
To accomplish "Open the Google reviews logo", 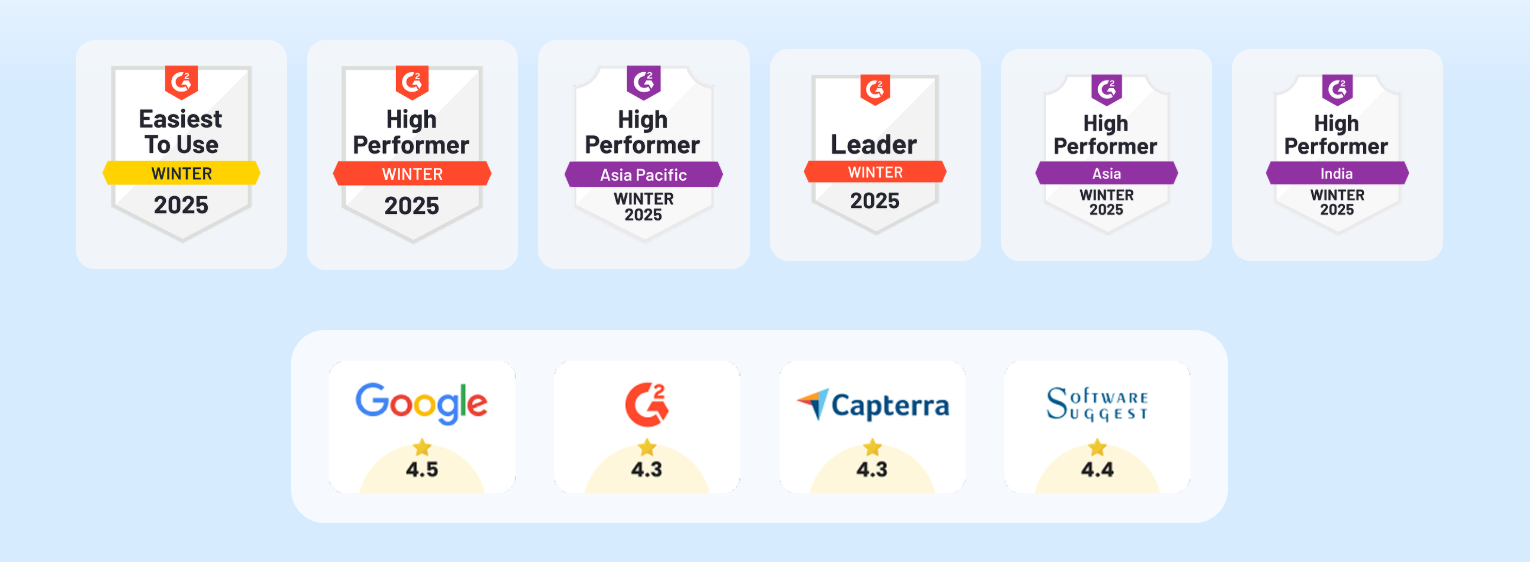I will [421, 403].
